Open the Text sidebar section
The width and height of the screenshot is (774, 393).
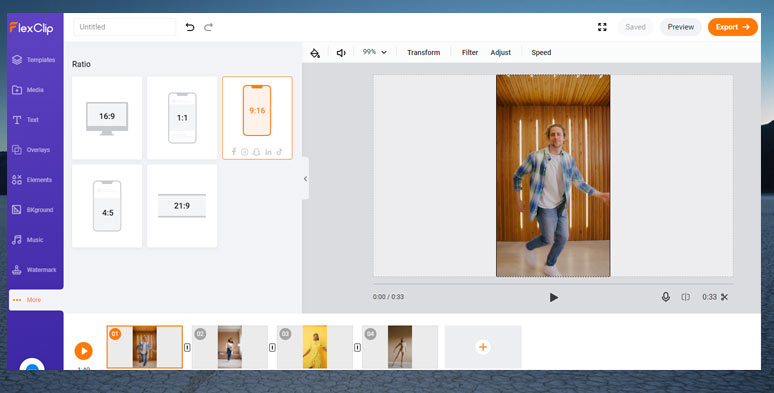(x=26, y=120)
